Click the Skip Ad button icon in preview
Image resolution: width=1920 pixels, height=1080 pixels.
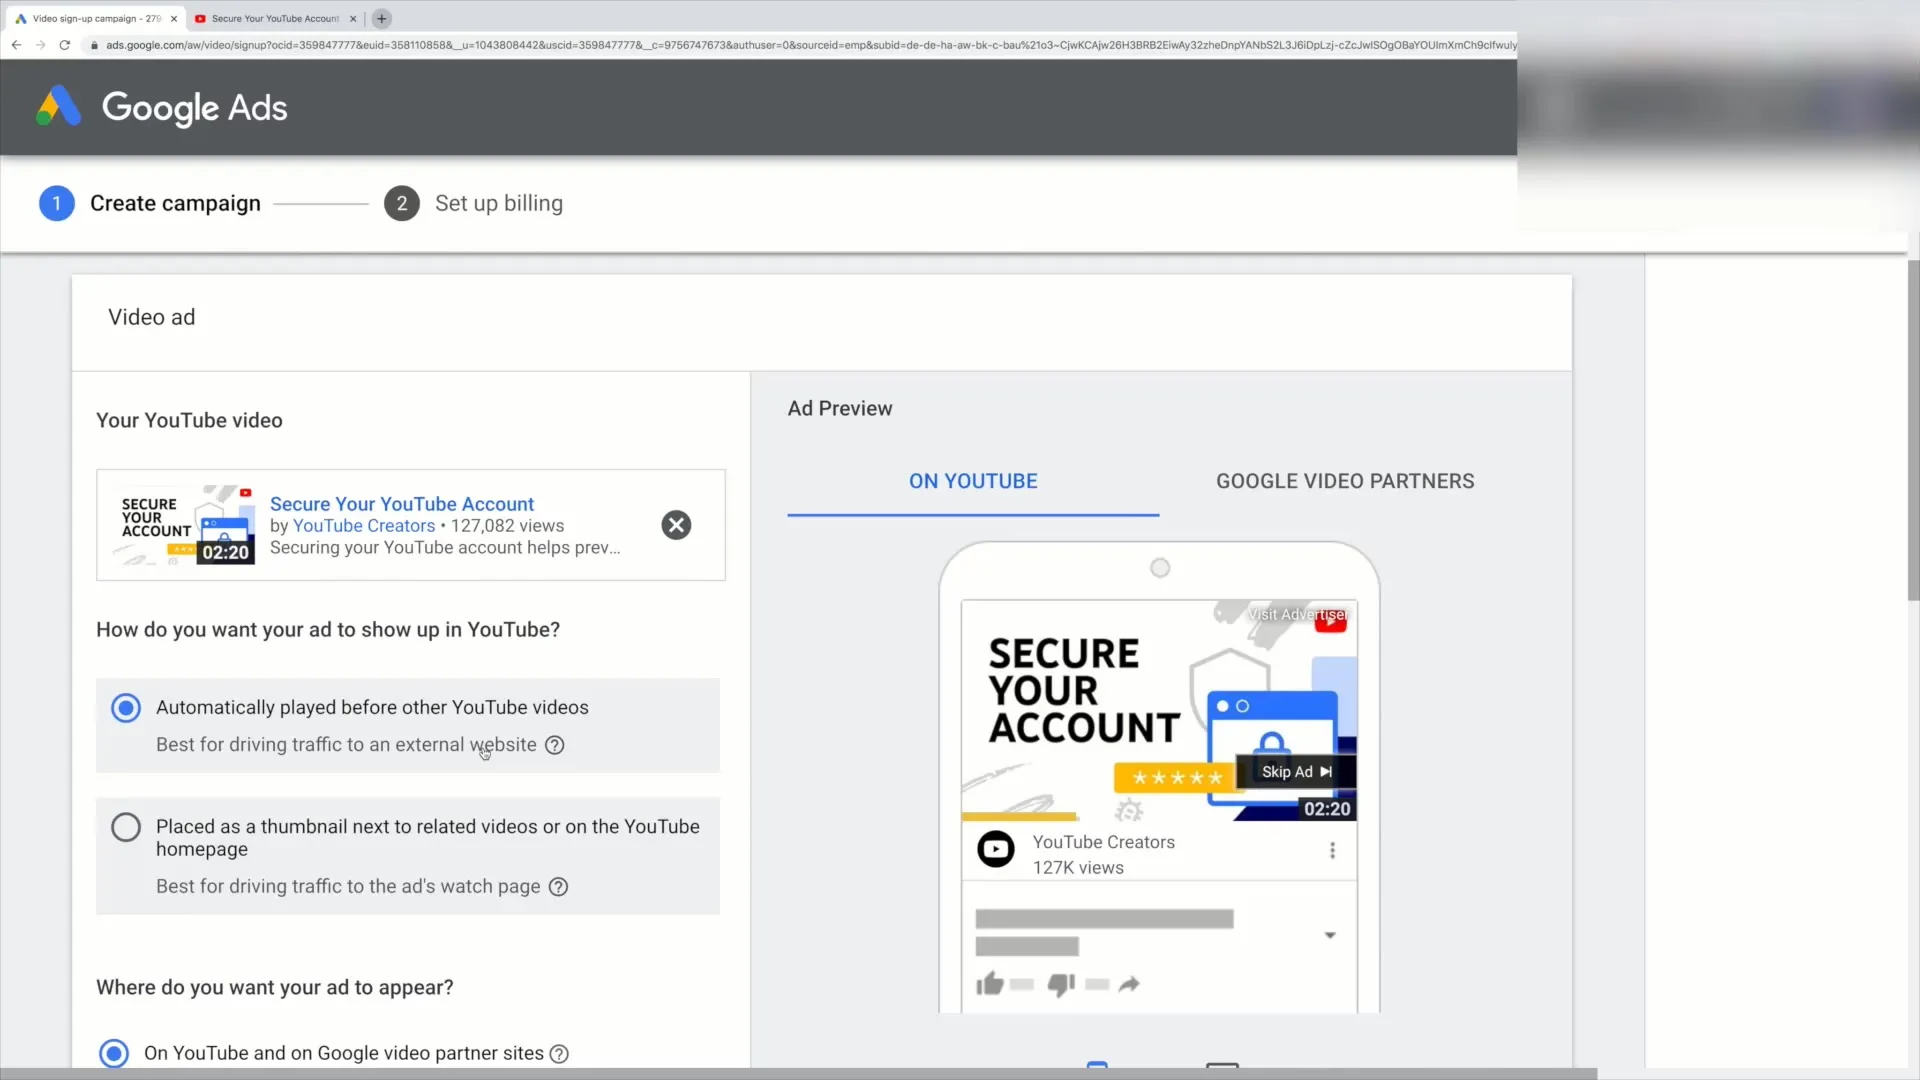pos(1298,771)
